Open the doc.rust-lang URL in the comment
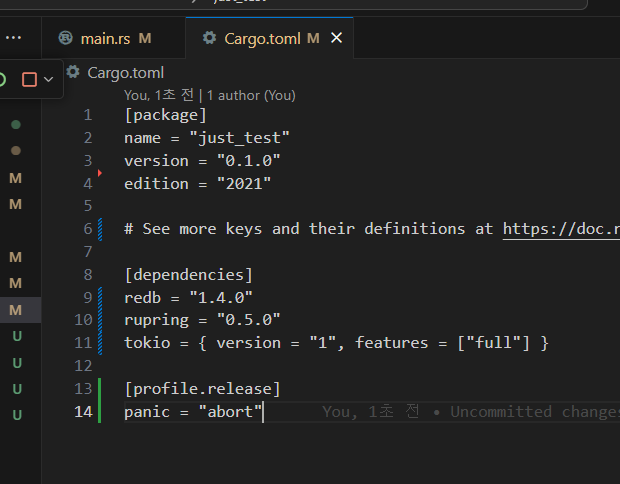The image size is (620, 484). pyautogui.click(x=560, y=229)
